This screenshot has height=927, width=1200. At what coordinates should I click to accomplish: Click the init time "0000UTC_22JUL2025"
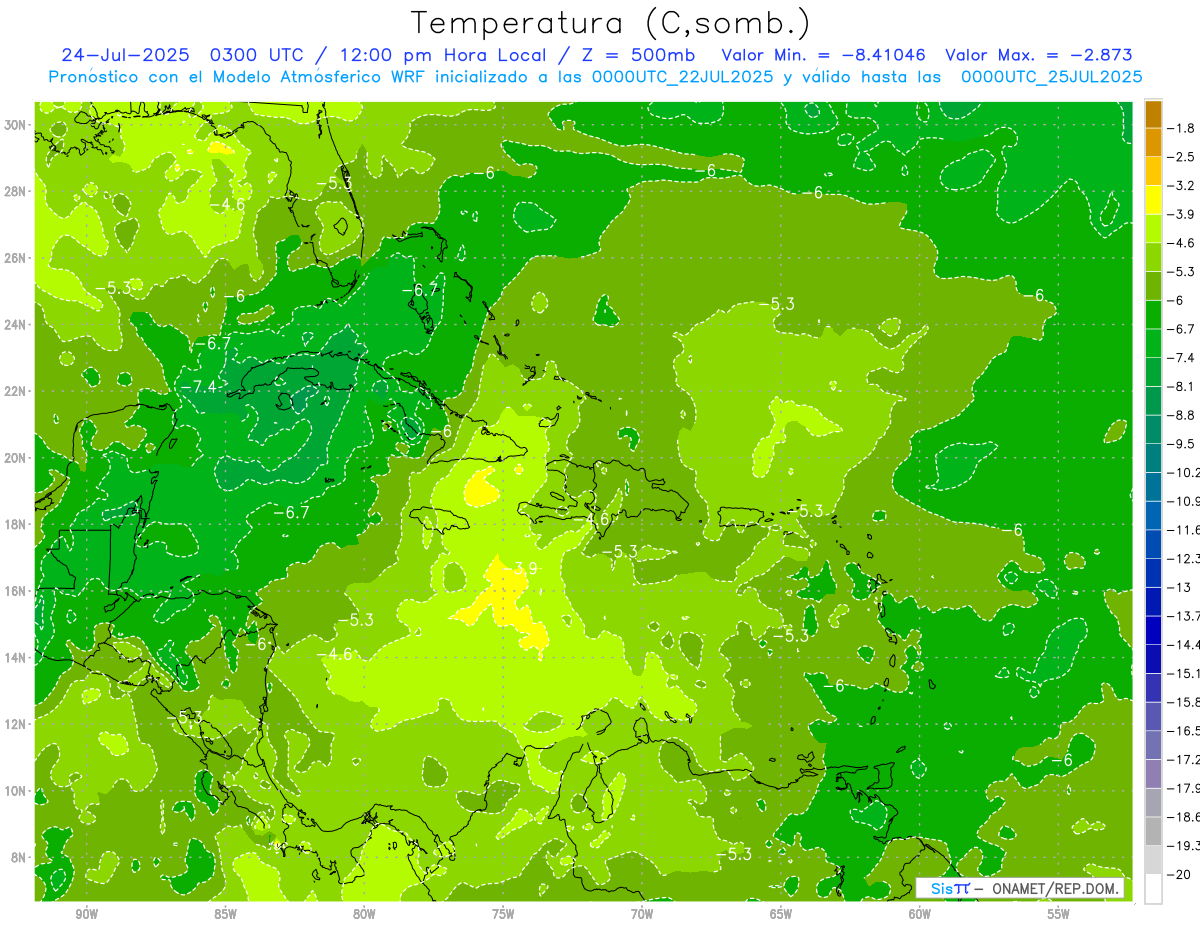(683, 77)
